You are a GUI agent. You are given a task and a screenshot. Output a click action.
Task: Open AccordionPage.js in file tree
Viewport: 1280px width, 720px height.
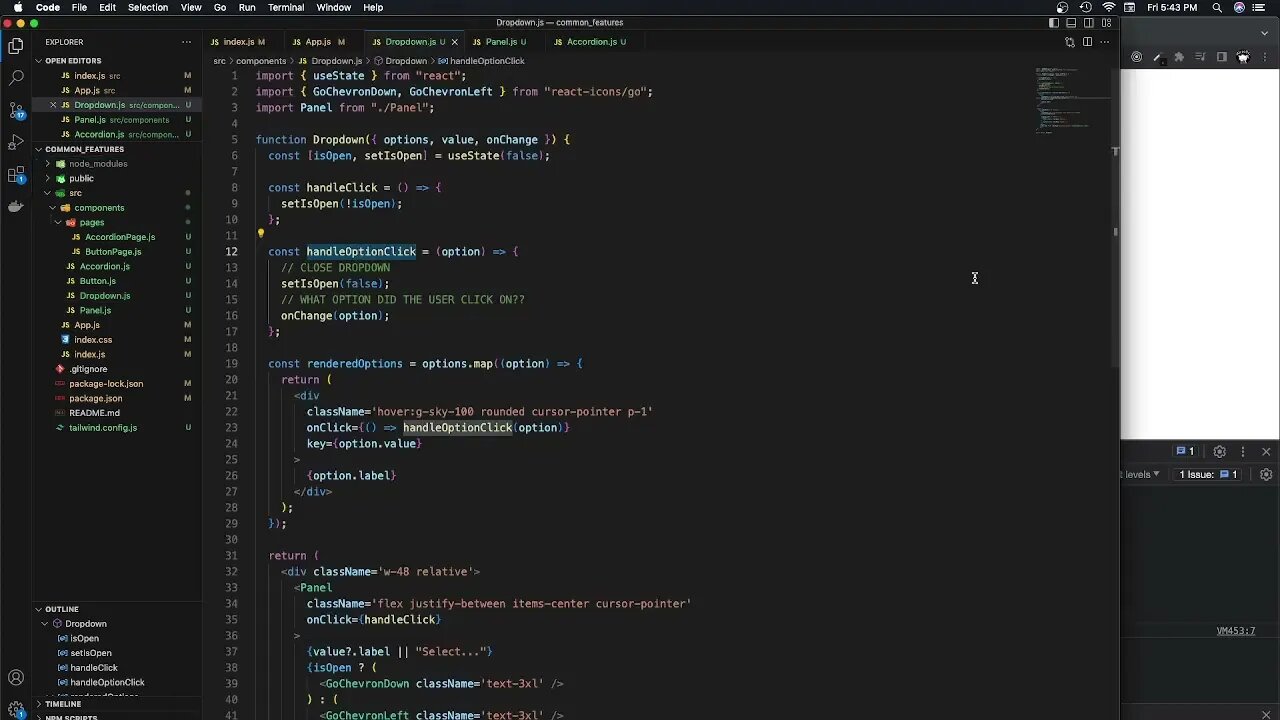[x=120, y=237]
